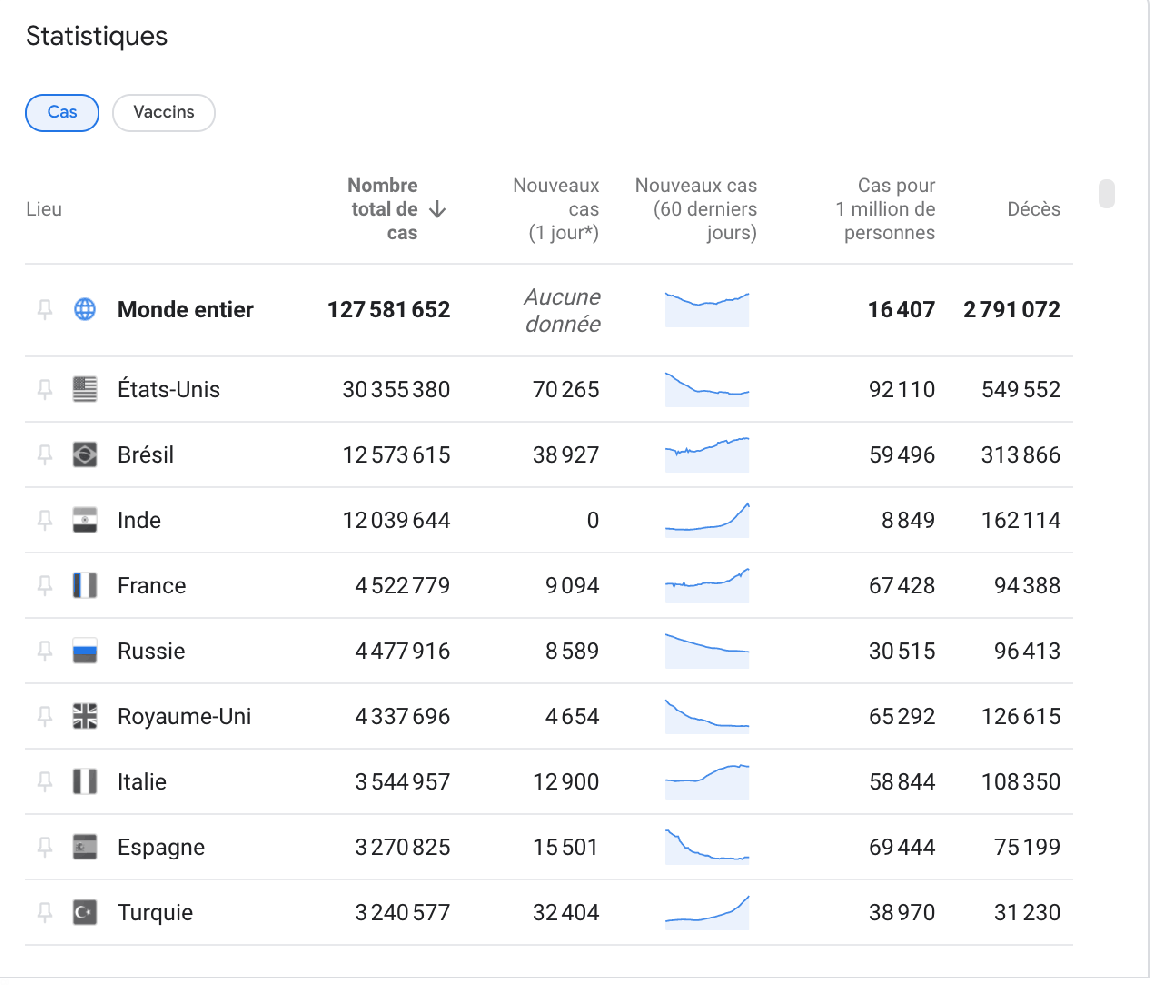Click the Inde flag icon
Screen dimensions: 1150x988
coord(85,521)
